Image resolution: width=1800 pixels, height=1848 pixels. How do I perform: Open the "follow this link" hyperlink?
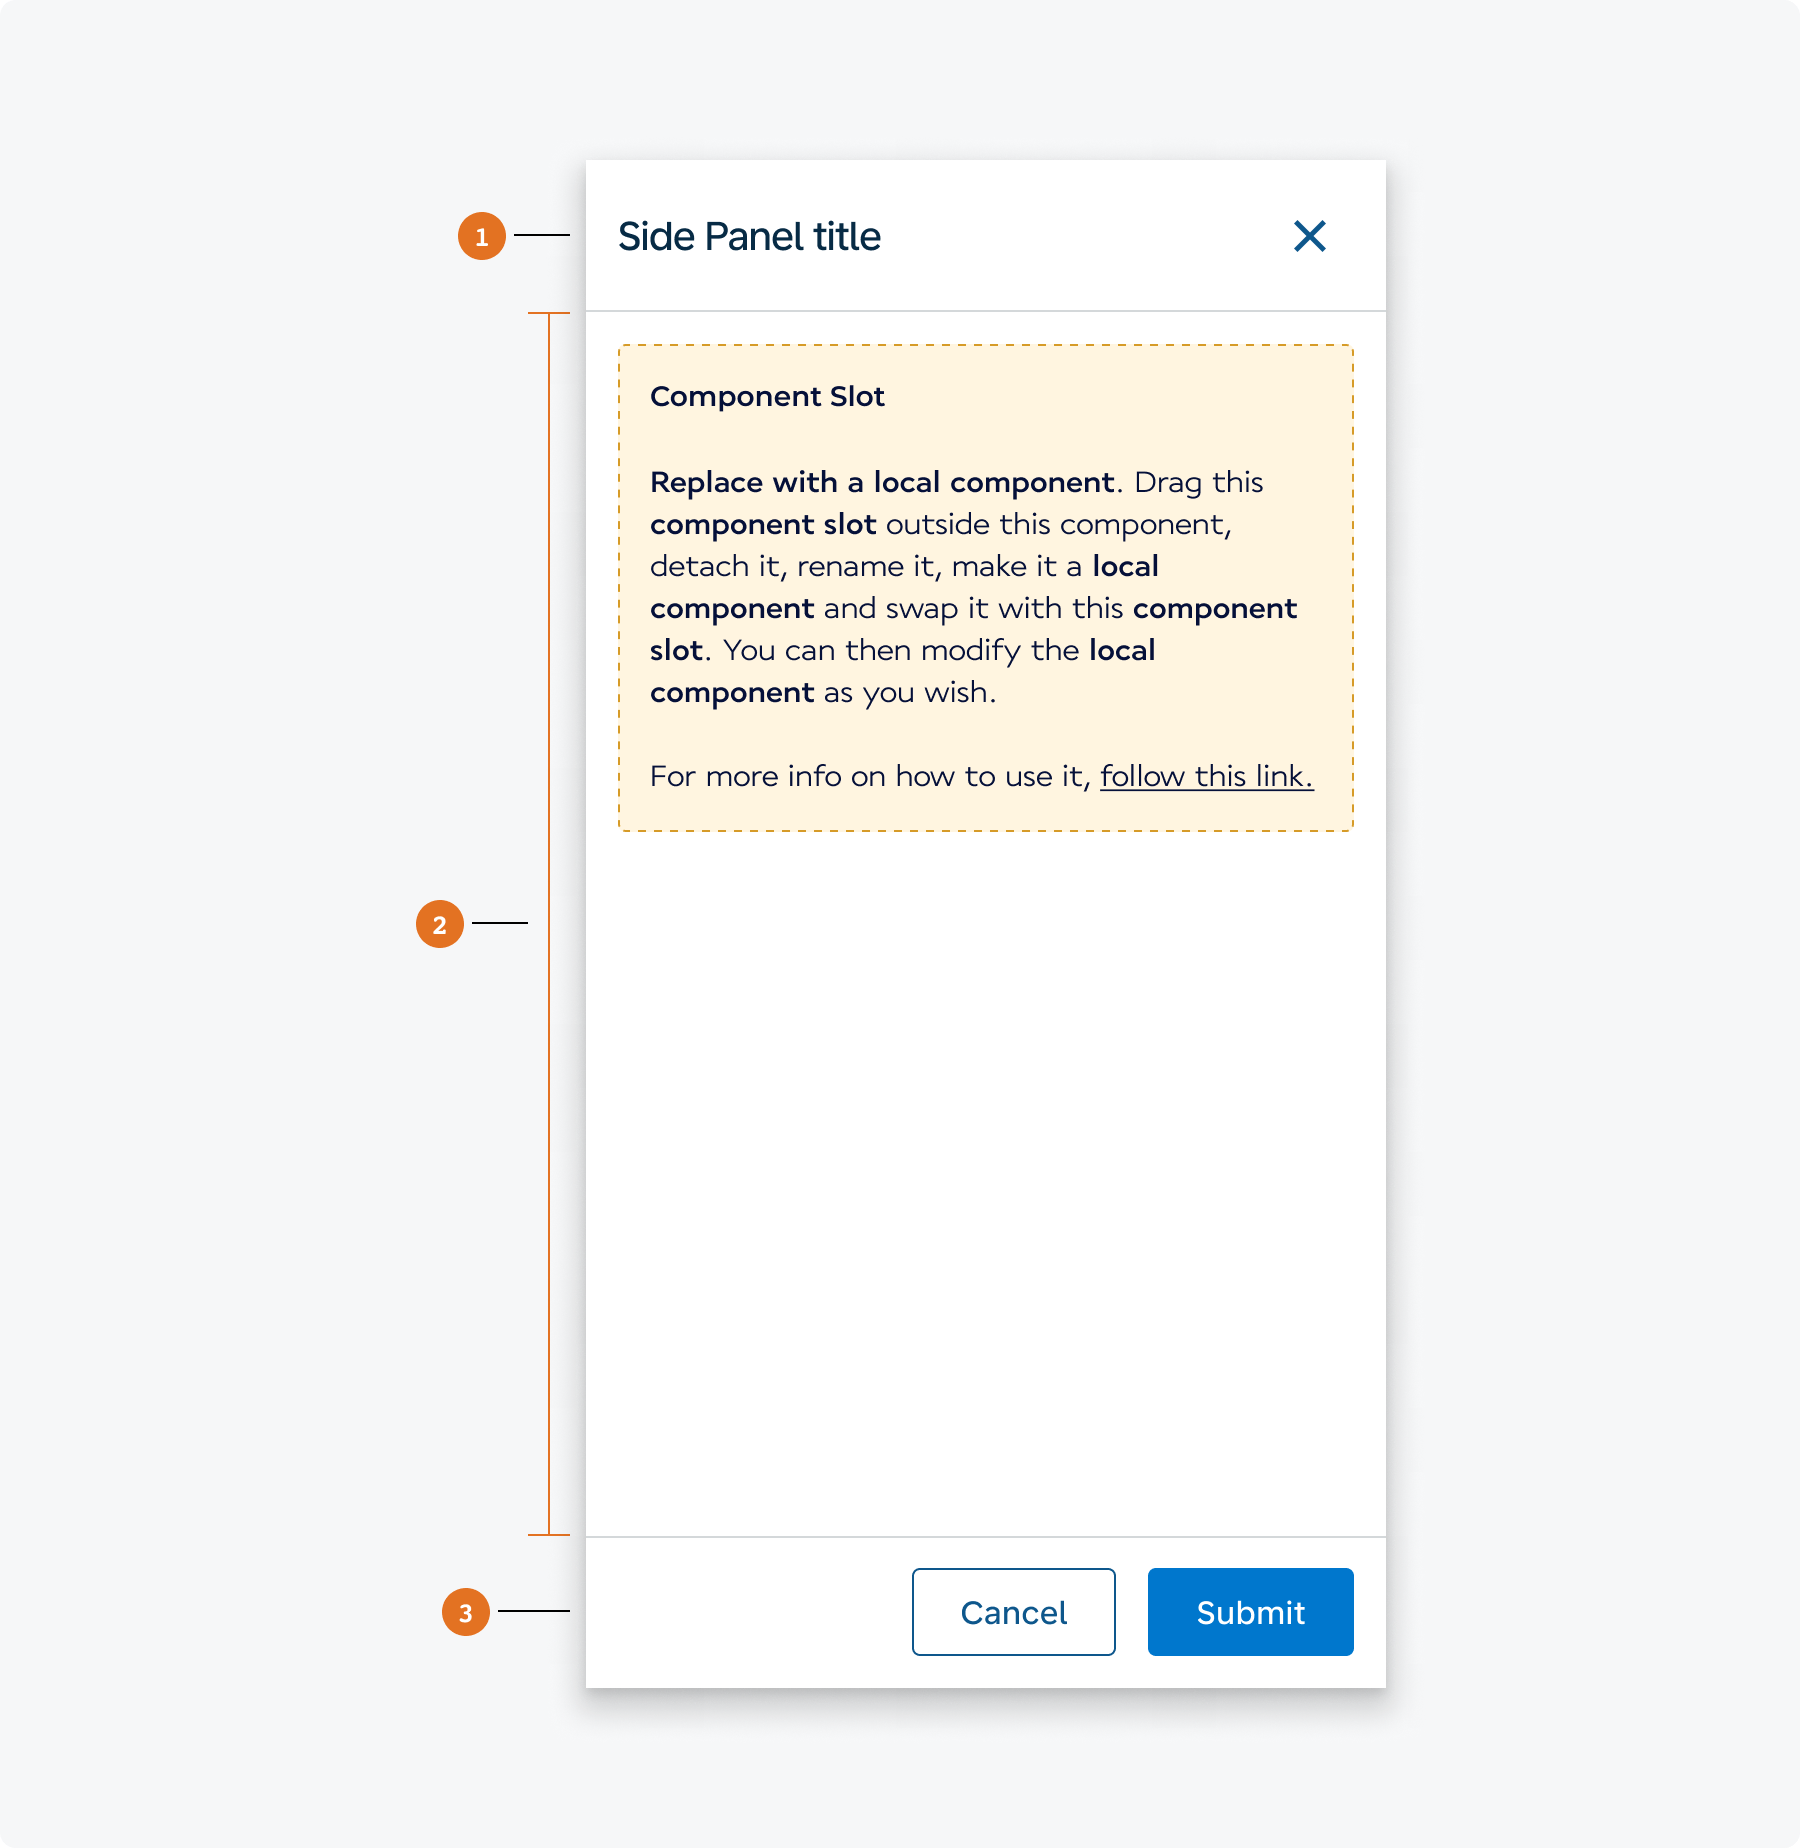[x=1206, y=776]
